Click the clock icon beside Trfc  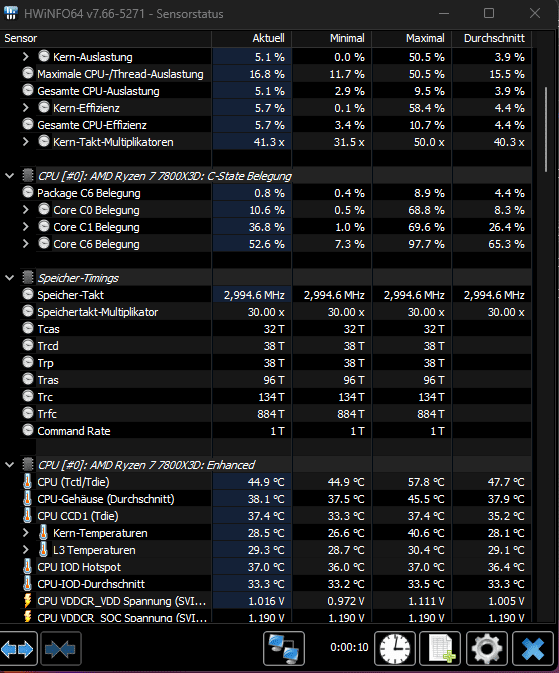(28, 413)
